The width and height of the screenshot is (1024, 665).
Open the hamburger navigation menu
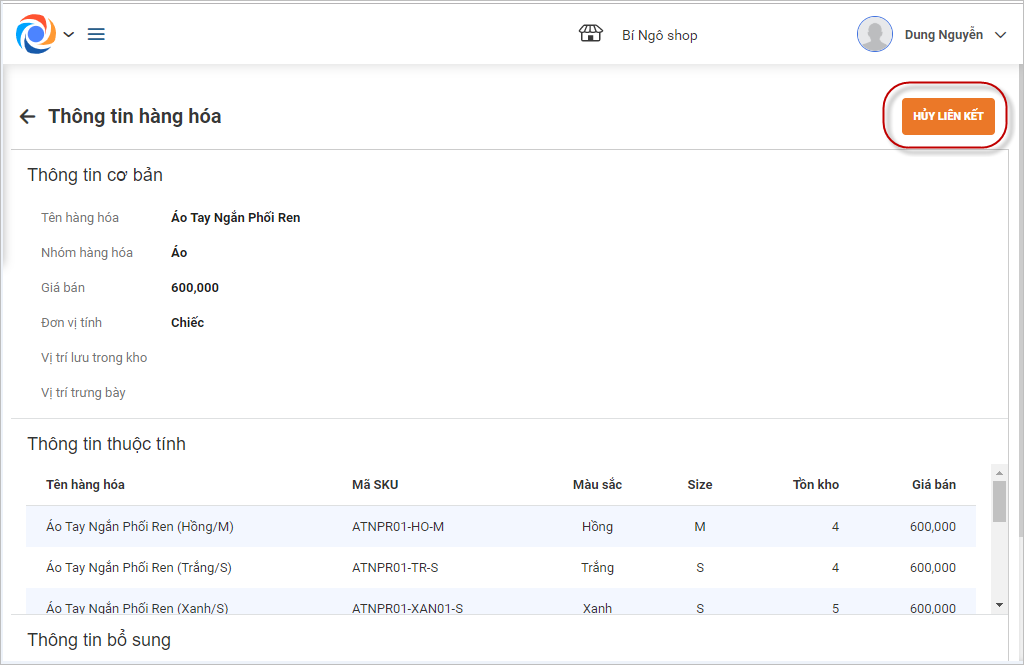coord(96,35)
